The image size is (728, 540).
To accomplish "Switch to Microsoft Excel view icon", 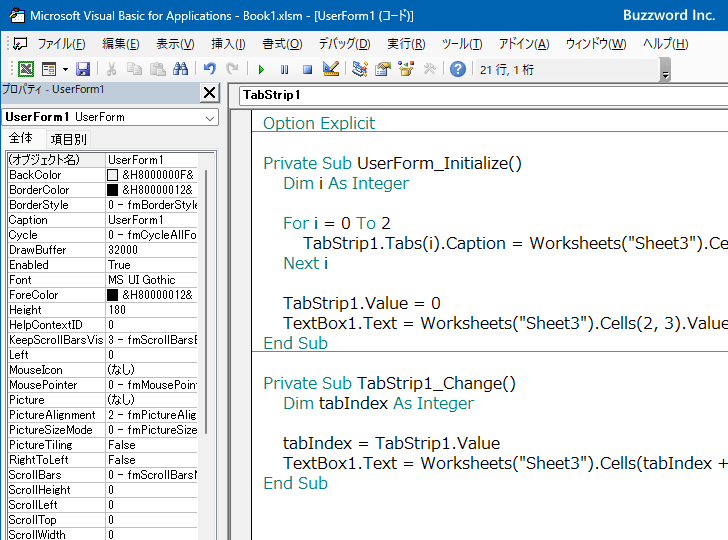I will tap(26, 70).
